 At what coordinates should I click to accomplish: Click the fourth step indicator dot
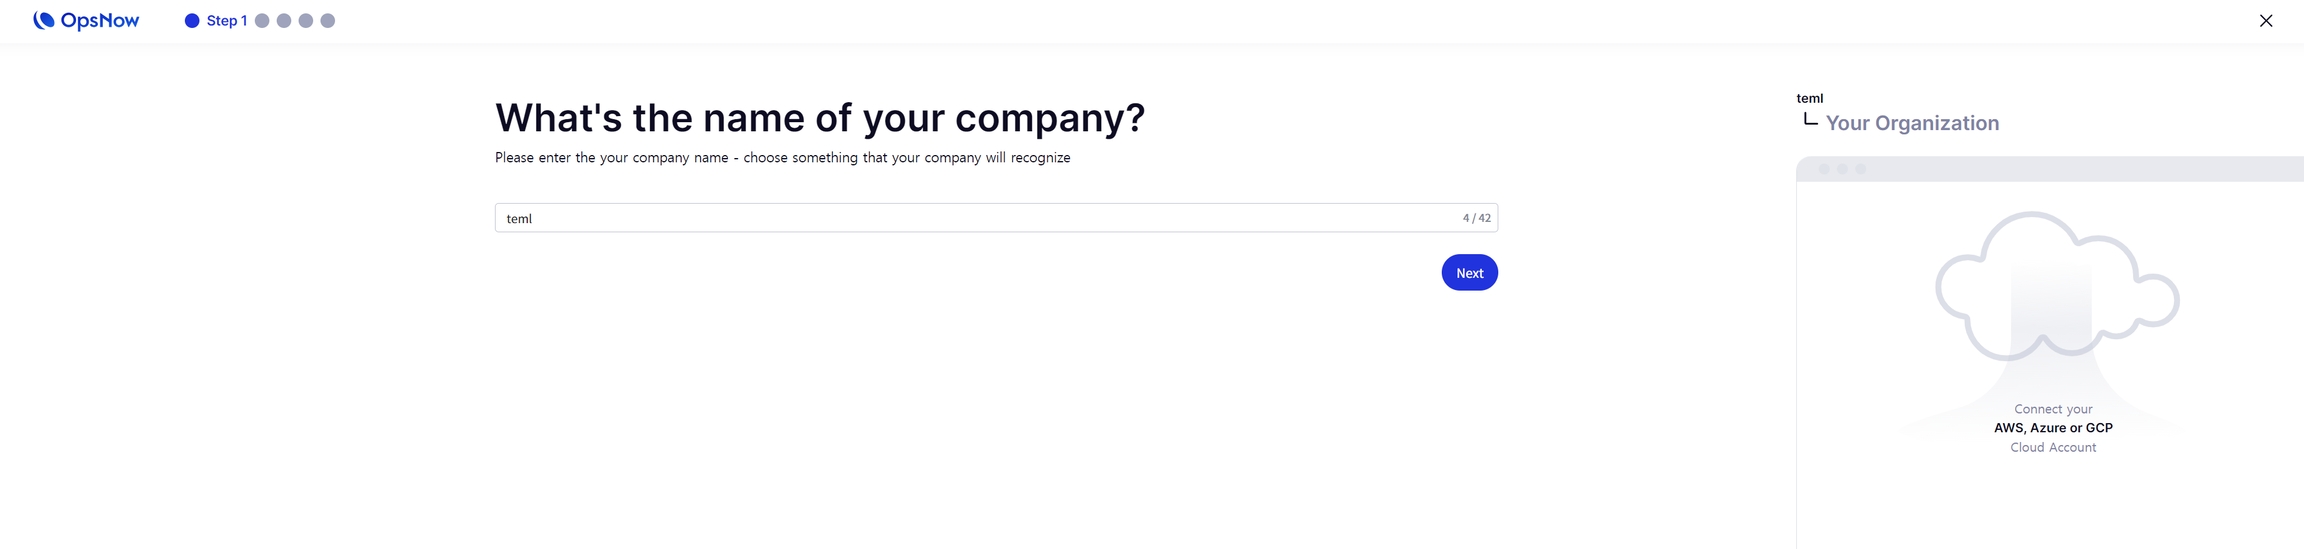pos(306,21)
